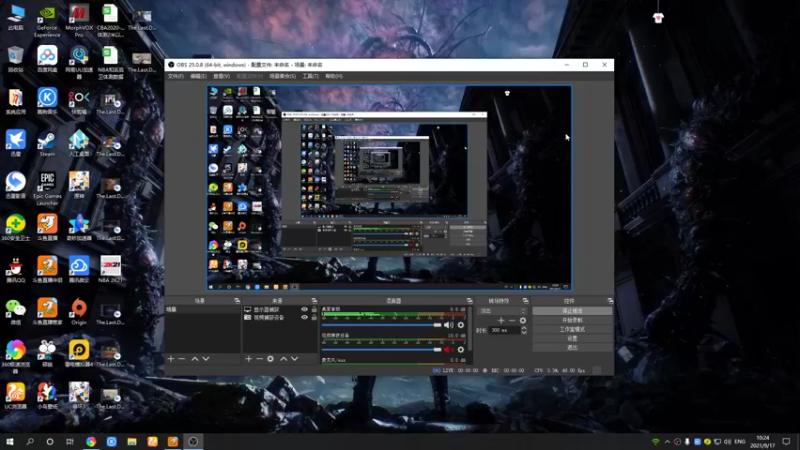Open settings gear for video capture audio mixer
Viewport: 800px width, 450px height.
coord(461,349)
